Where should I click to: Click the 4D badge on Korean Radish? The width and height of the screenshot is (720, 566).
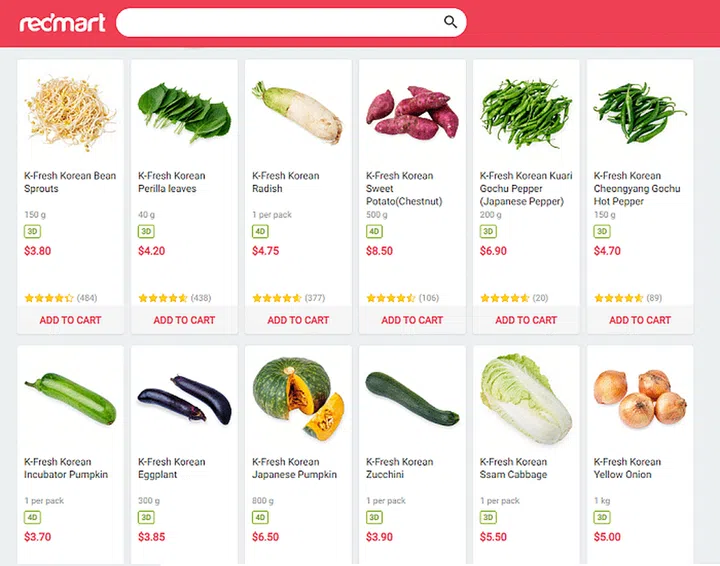pos(261,231)
